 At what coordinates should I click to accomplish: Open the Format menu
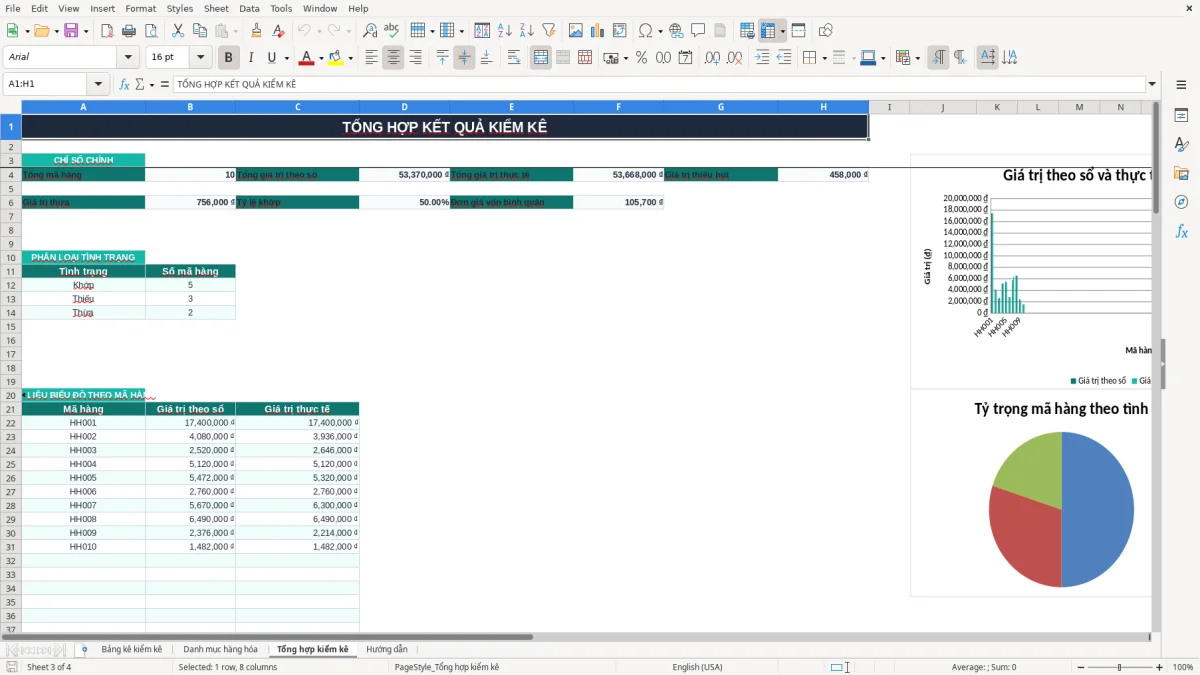click(x=140, y=8)
